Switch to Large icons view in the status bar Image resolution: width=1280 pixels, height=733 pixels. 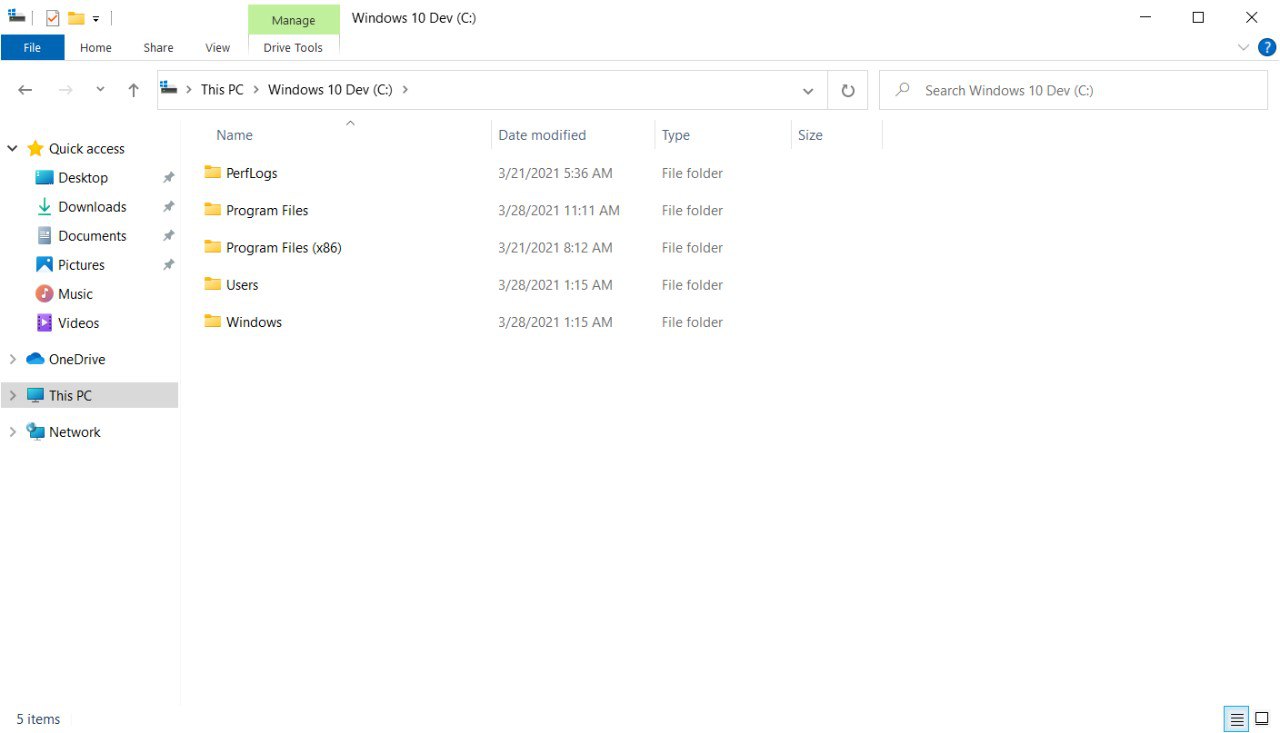pyautogui.click(x=1262, y=719)
